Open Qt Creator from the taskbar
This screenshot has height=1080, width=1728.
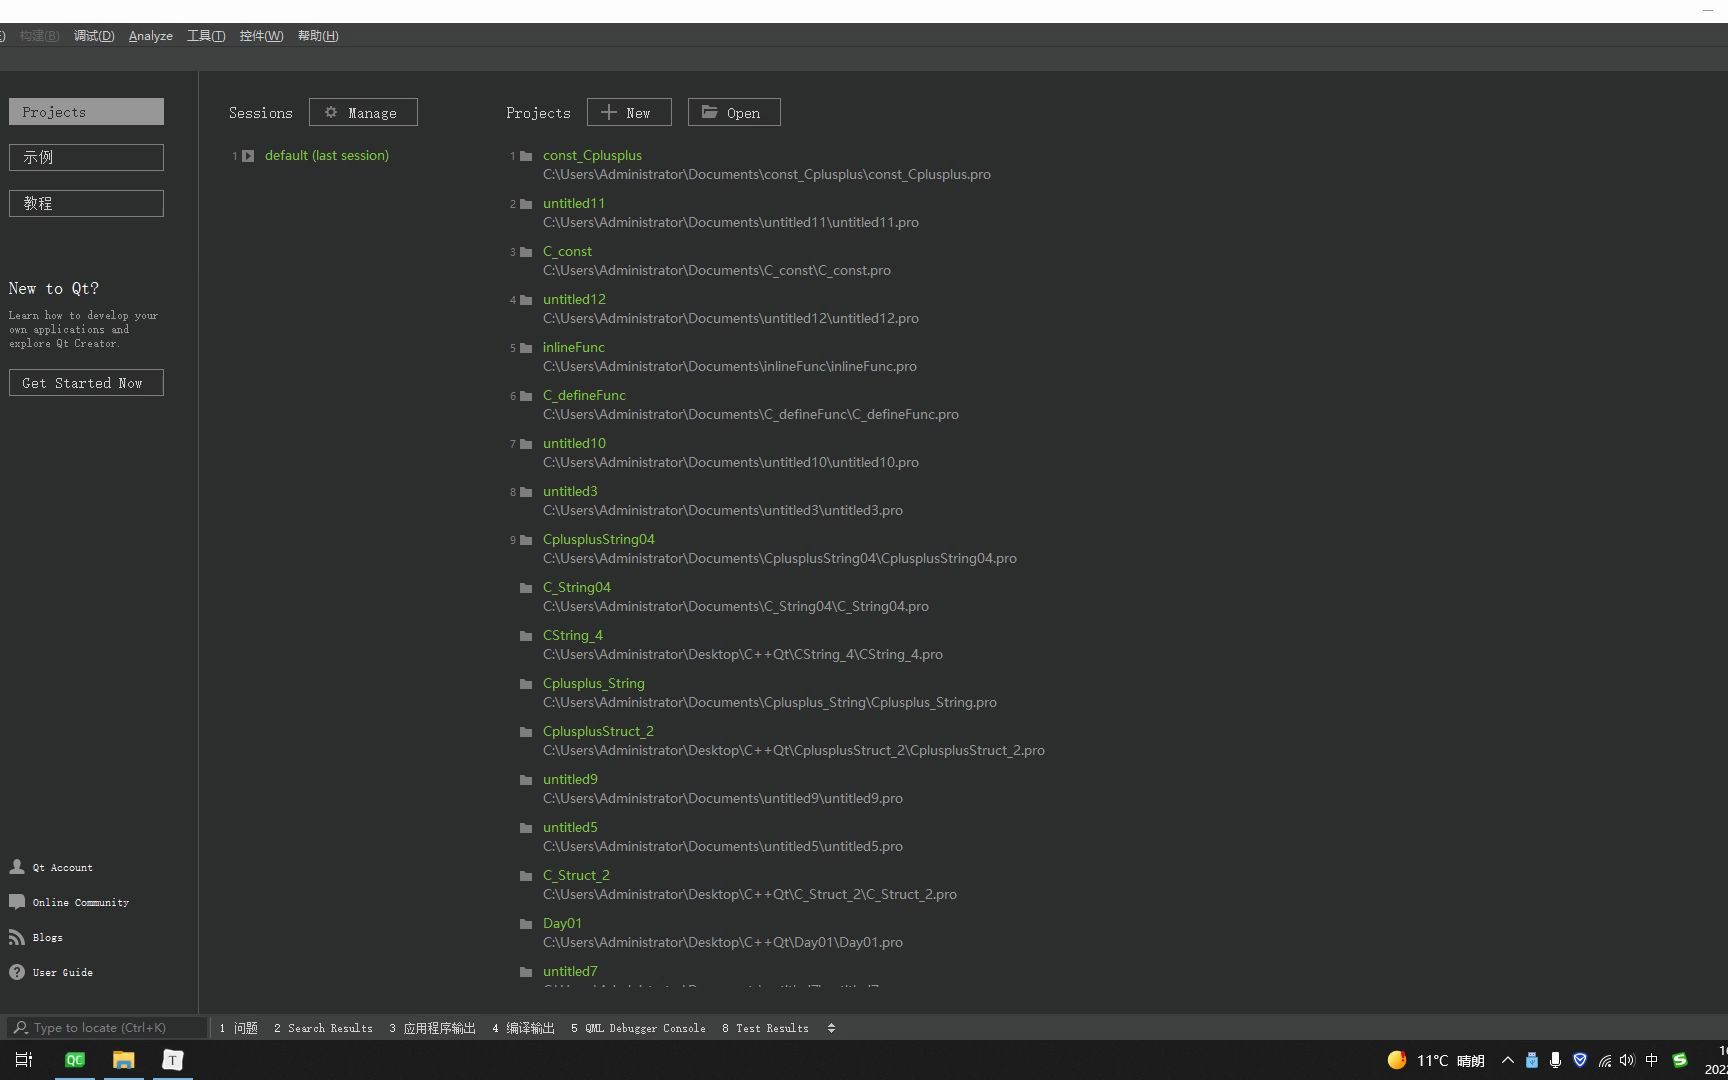click(x=75, y=1060)
